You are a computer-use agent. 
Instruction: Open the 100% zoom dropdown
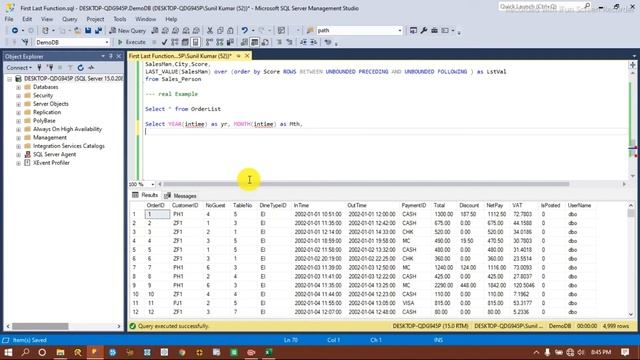[x=152, y=184]
